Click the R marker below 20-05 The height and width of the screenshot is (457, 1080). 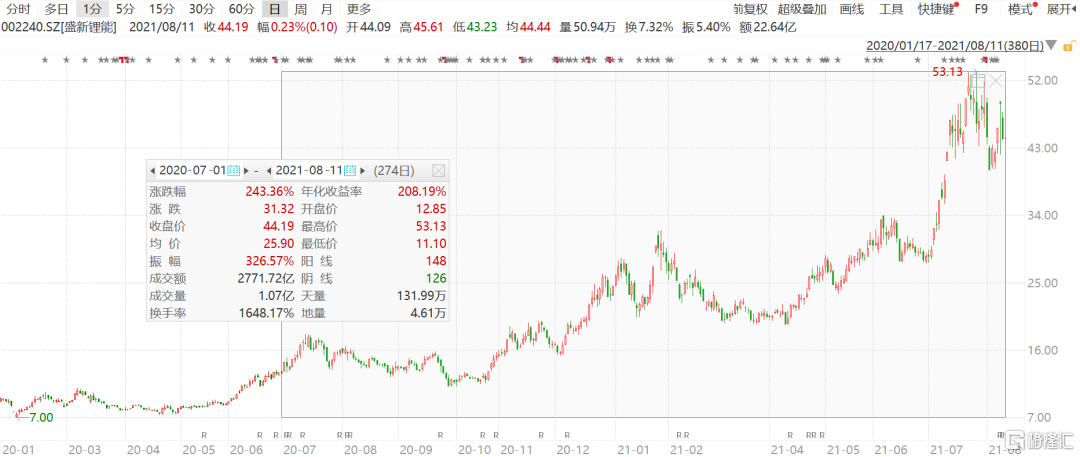204,435
